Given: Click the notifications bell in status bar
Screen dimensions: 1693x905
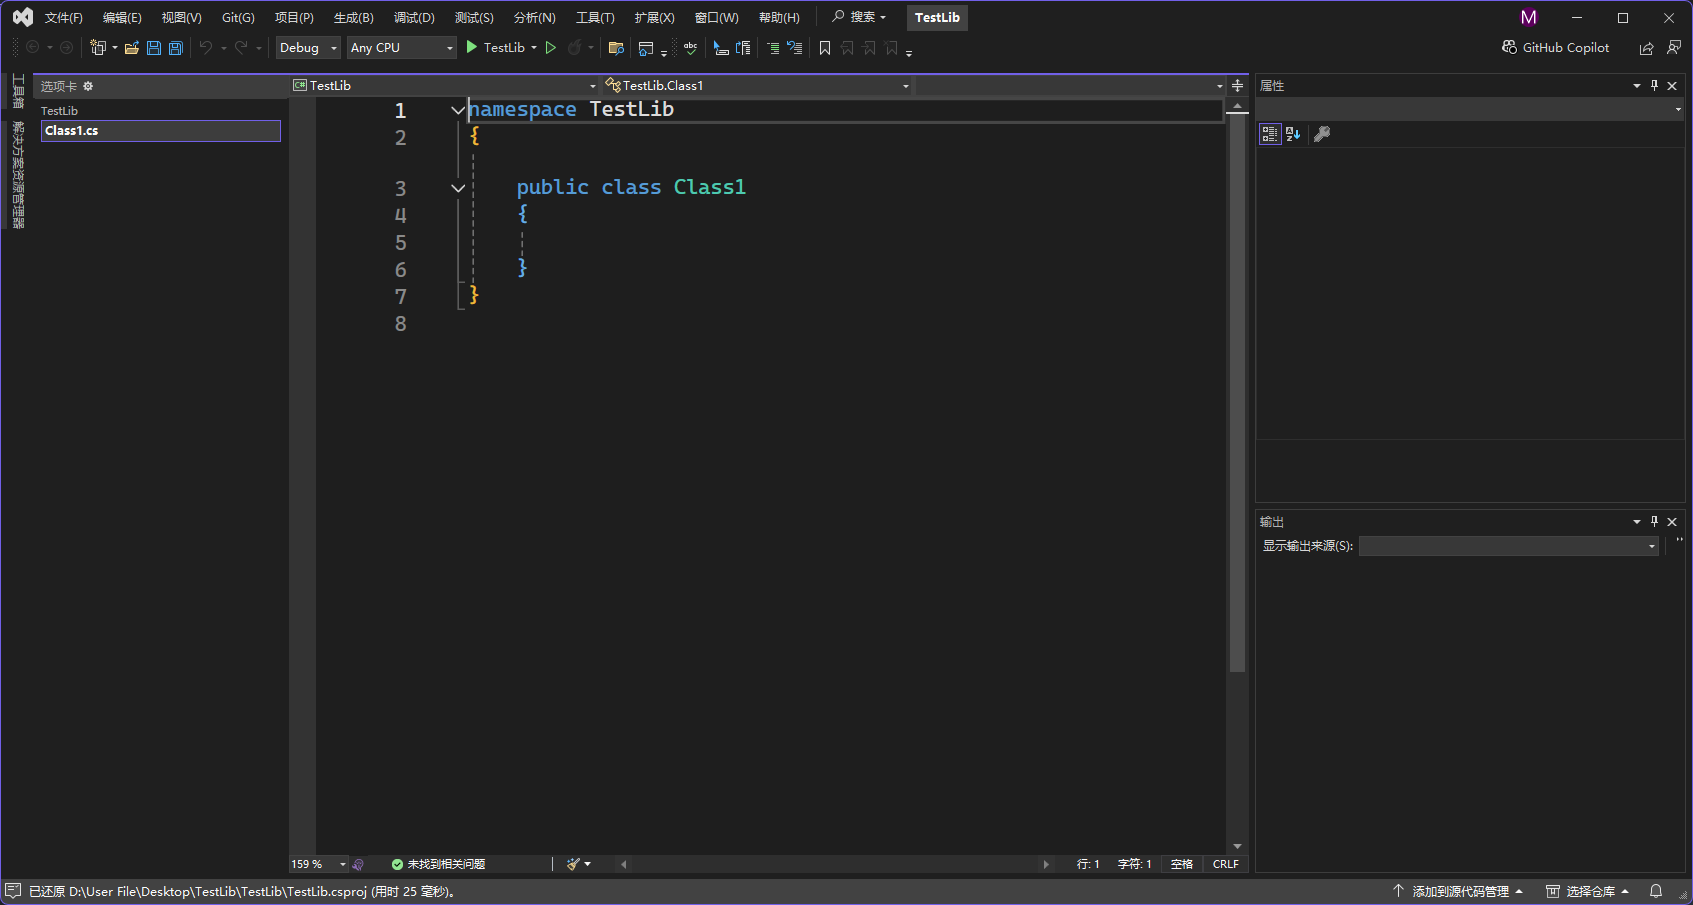Looking at the screenshot, I should pos(1656,891).
